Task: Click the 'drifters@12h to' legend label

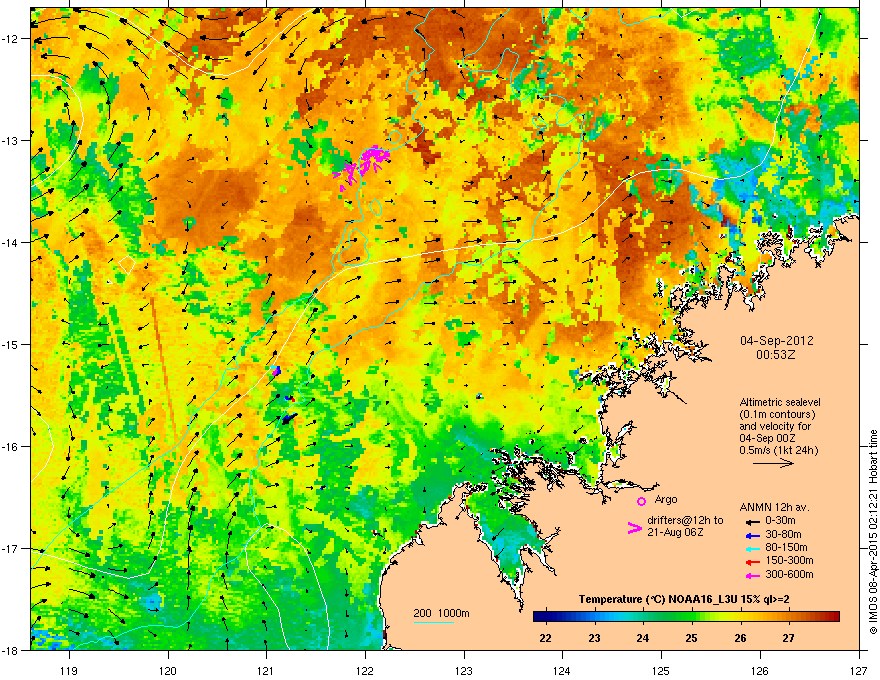Action: pyautogui.click(x=685, y=521)
